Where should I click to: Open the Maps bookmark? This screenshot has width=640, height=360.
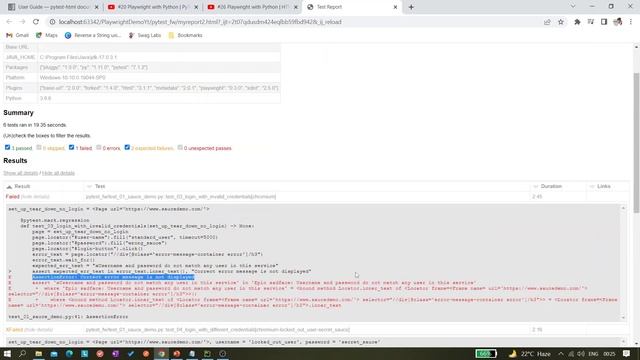47,36
